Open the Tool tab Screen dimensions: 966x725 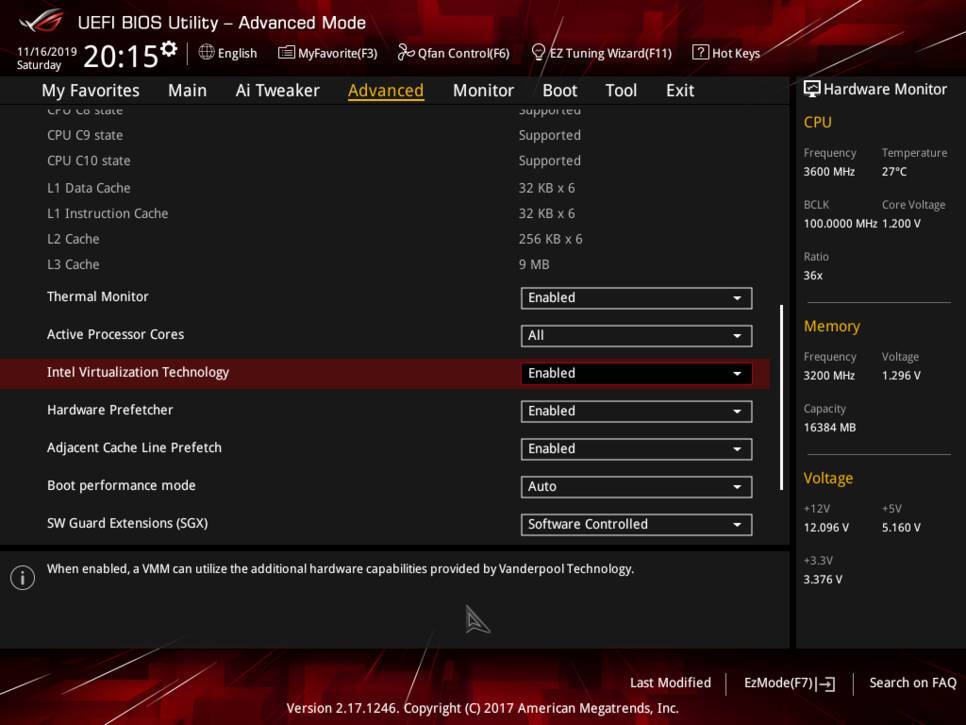(x=621, y=91)
